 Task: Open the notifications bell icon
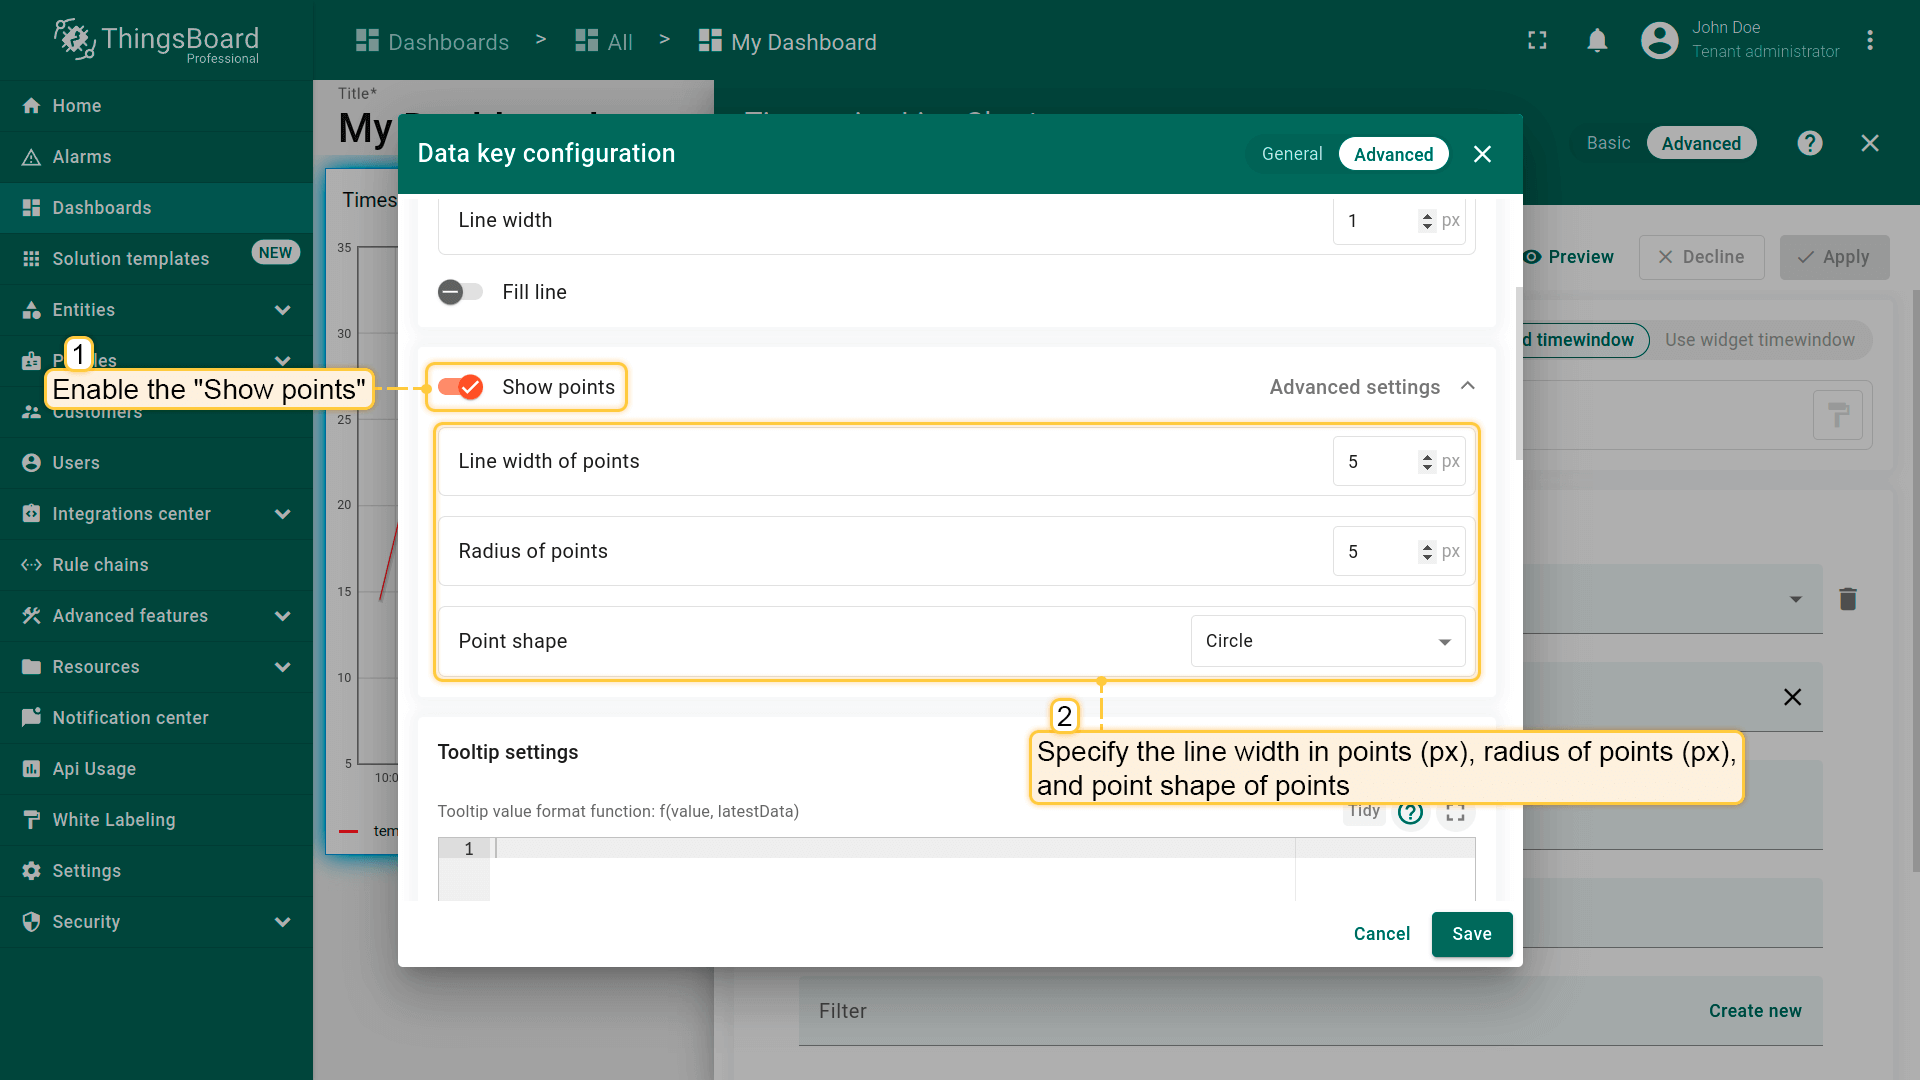point(1597,41)
